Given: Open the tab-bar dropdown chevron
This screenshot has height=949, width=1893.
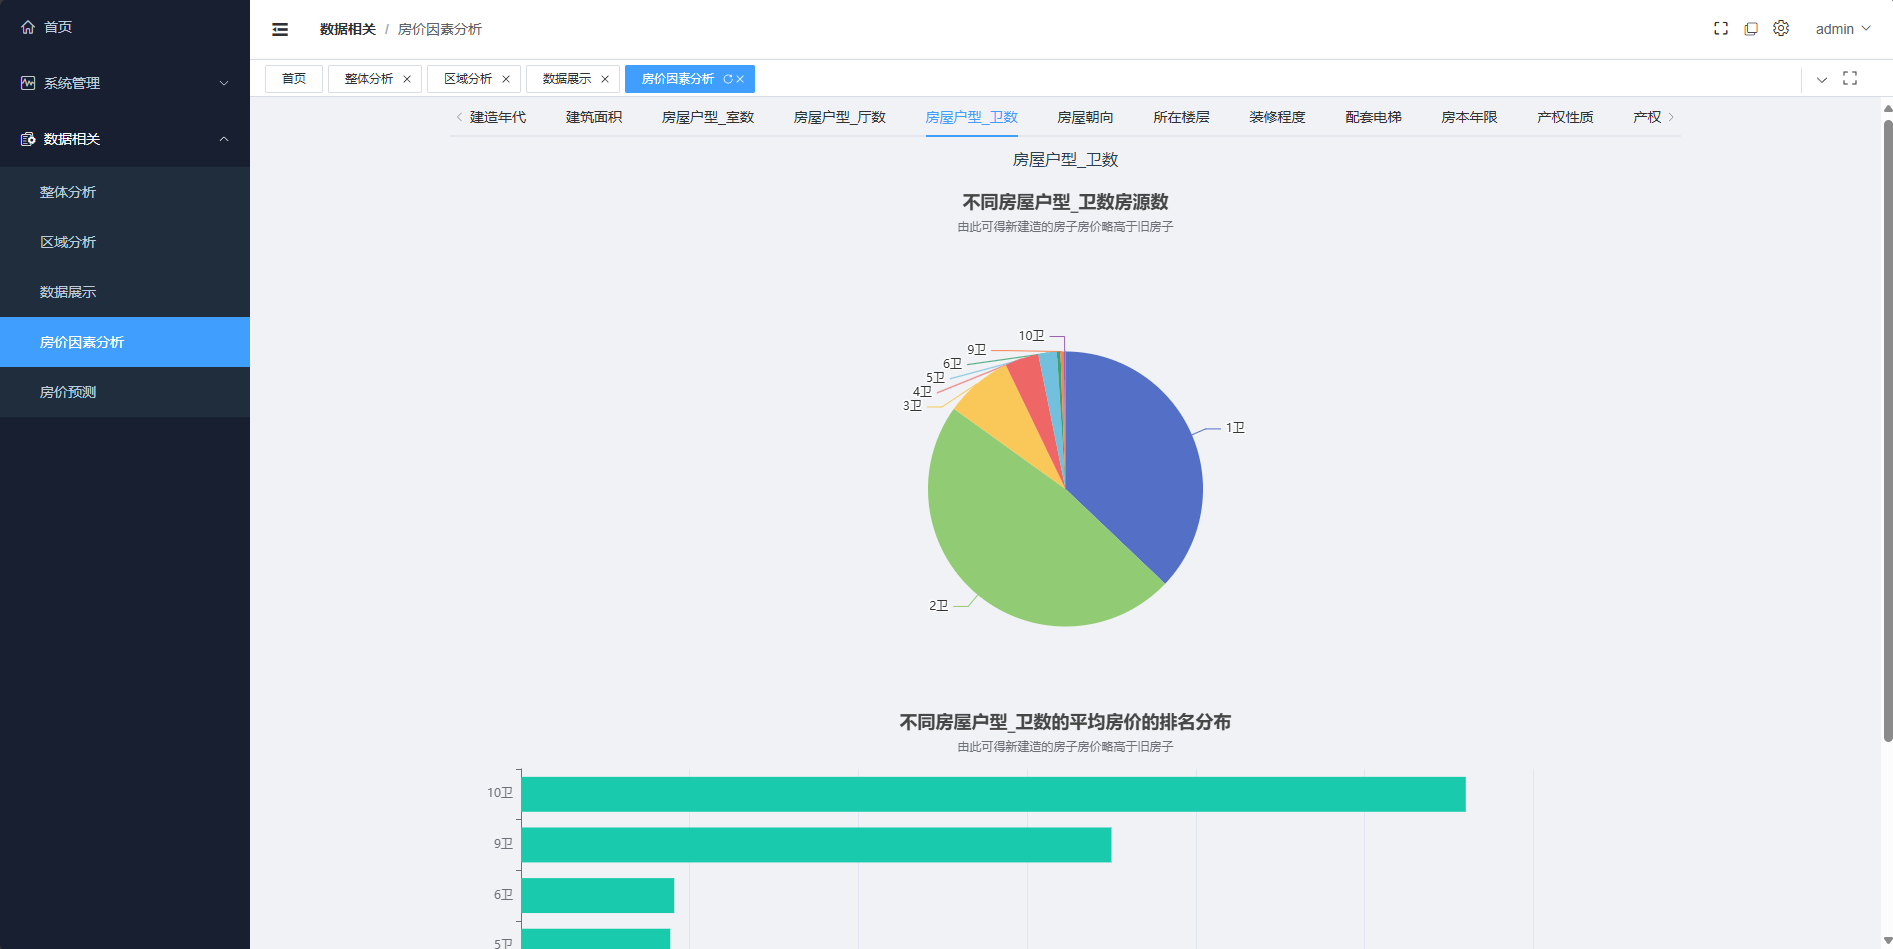Looking at the screenshot, I should [1822, 79].
